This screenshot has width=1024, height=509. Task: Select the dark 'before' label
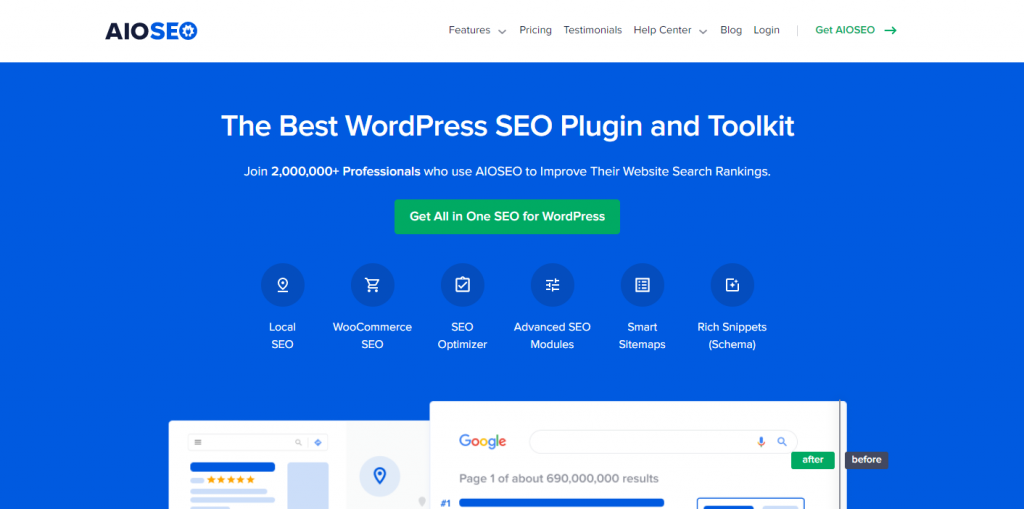point(867,460)
